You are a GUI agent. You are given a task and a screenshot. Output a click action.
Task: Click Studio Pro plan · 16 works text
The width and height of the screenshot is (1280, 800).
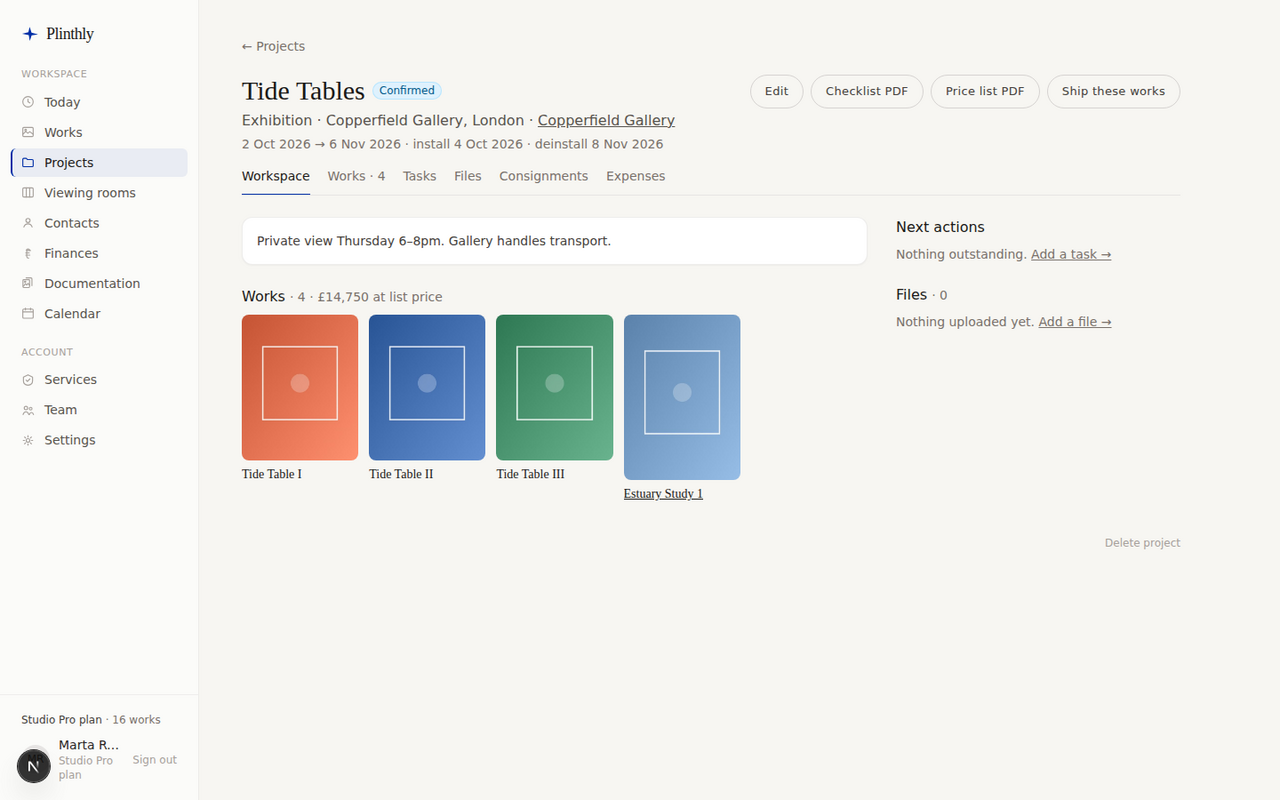pyautogui.click(x=91, y=720)
